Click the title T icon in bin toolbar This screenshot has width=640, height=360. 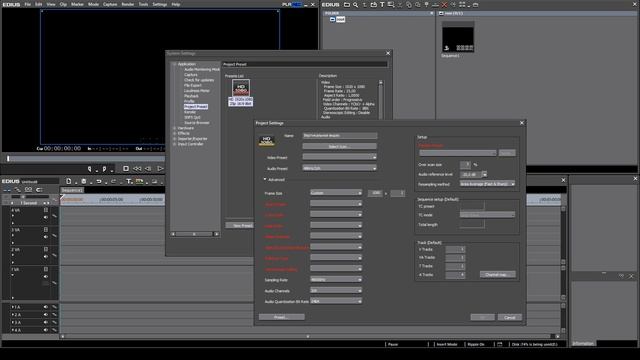(382, 4)
